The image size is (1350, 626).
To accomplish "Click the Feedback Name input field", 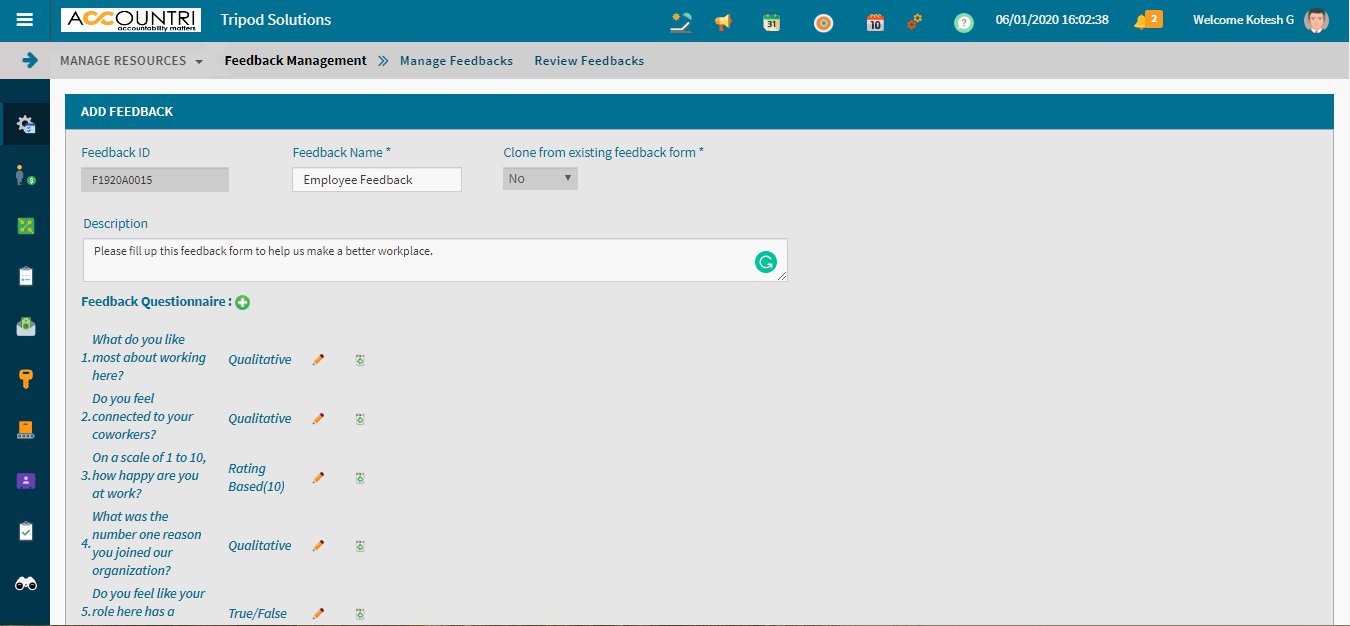I will pos(377,179).
